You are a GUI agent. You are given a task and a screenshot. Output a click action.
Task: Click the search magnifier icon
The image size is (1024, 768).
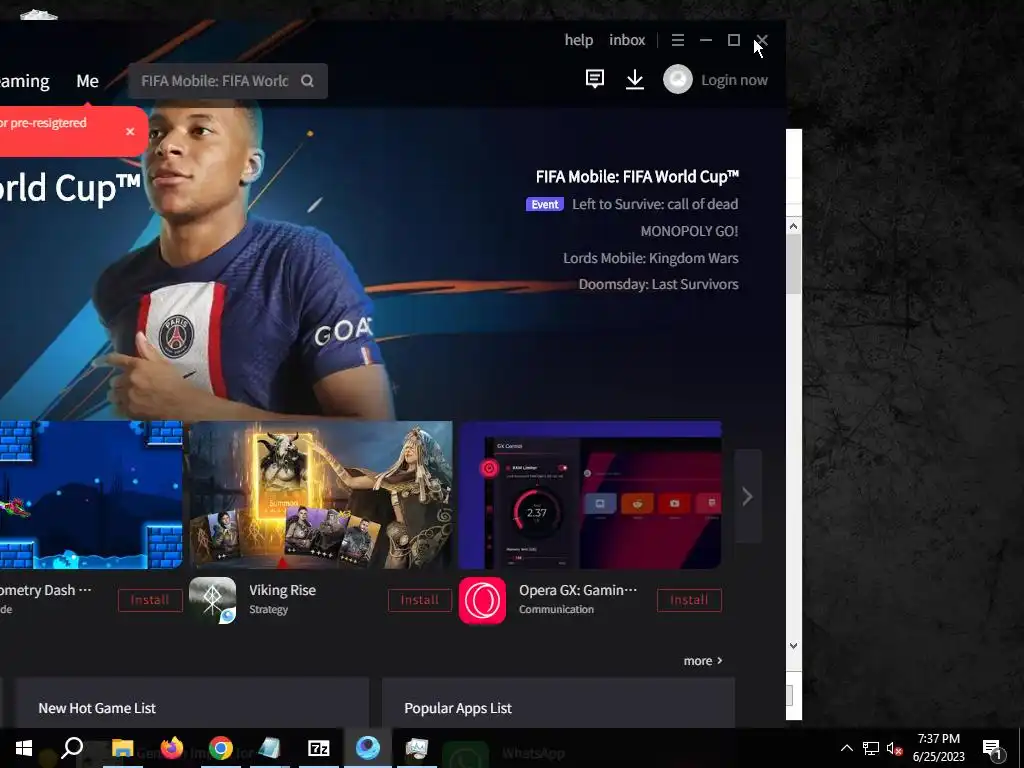coord(308,81)
